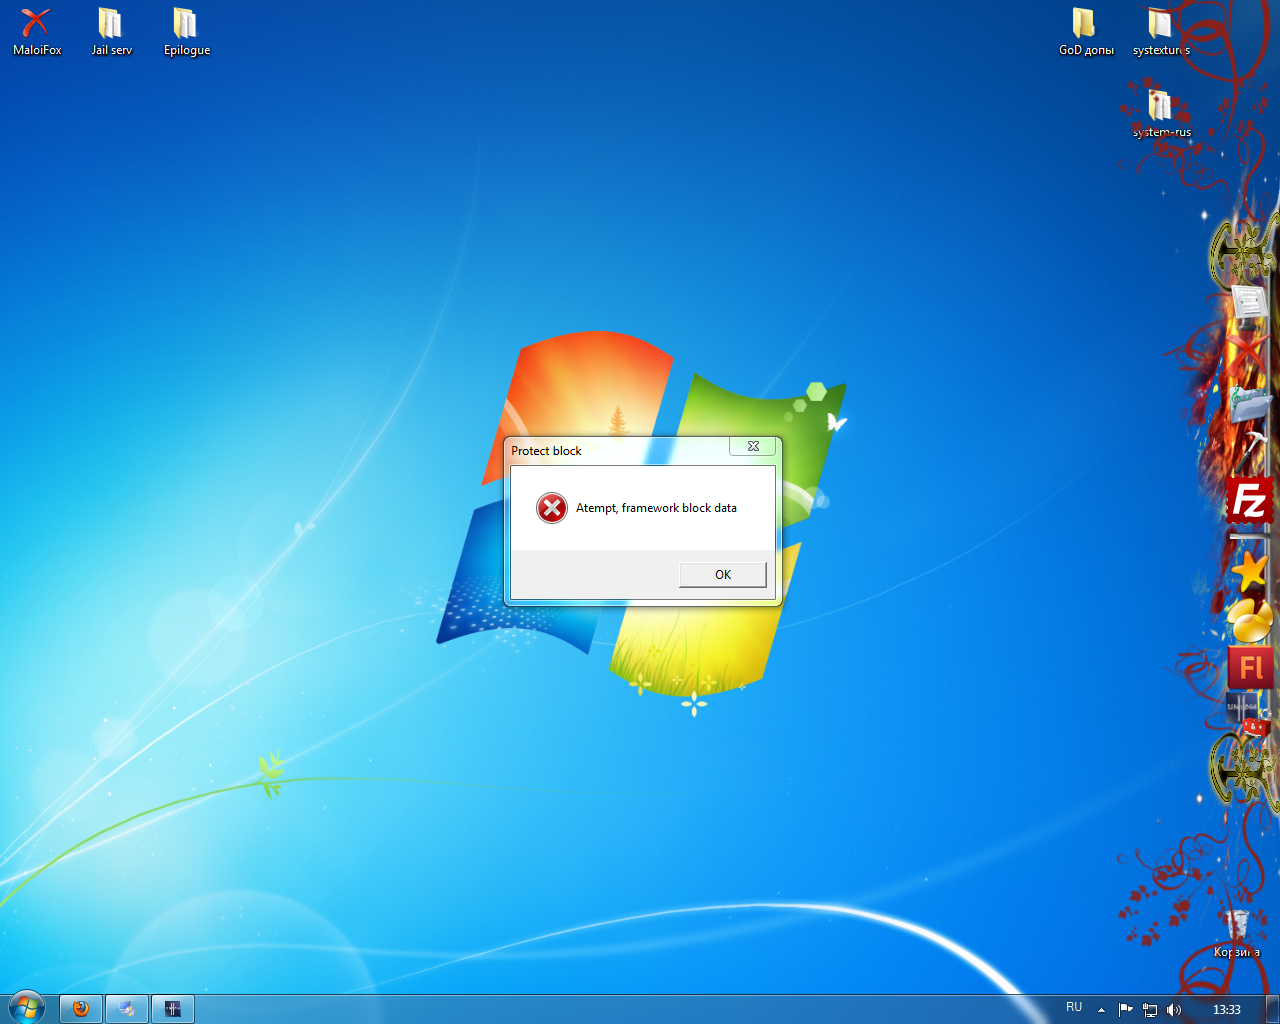This screenshot has width=1280, height=1024.
Task: Open the clock showing 13:33
Action: (1226, 1010)
